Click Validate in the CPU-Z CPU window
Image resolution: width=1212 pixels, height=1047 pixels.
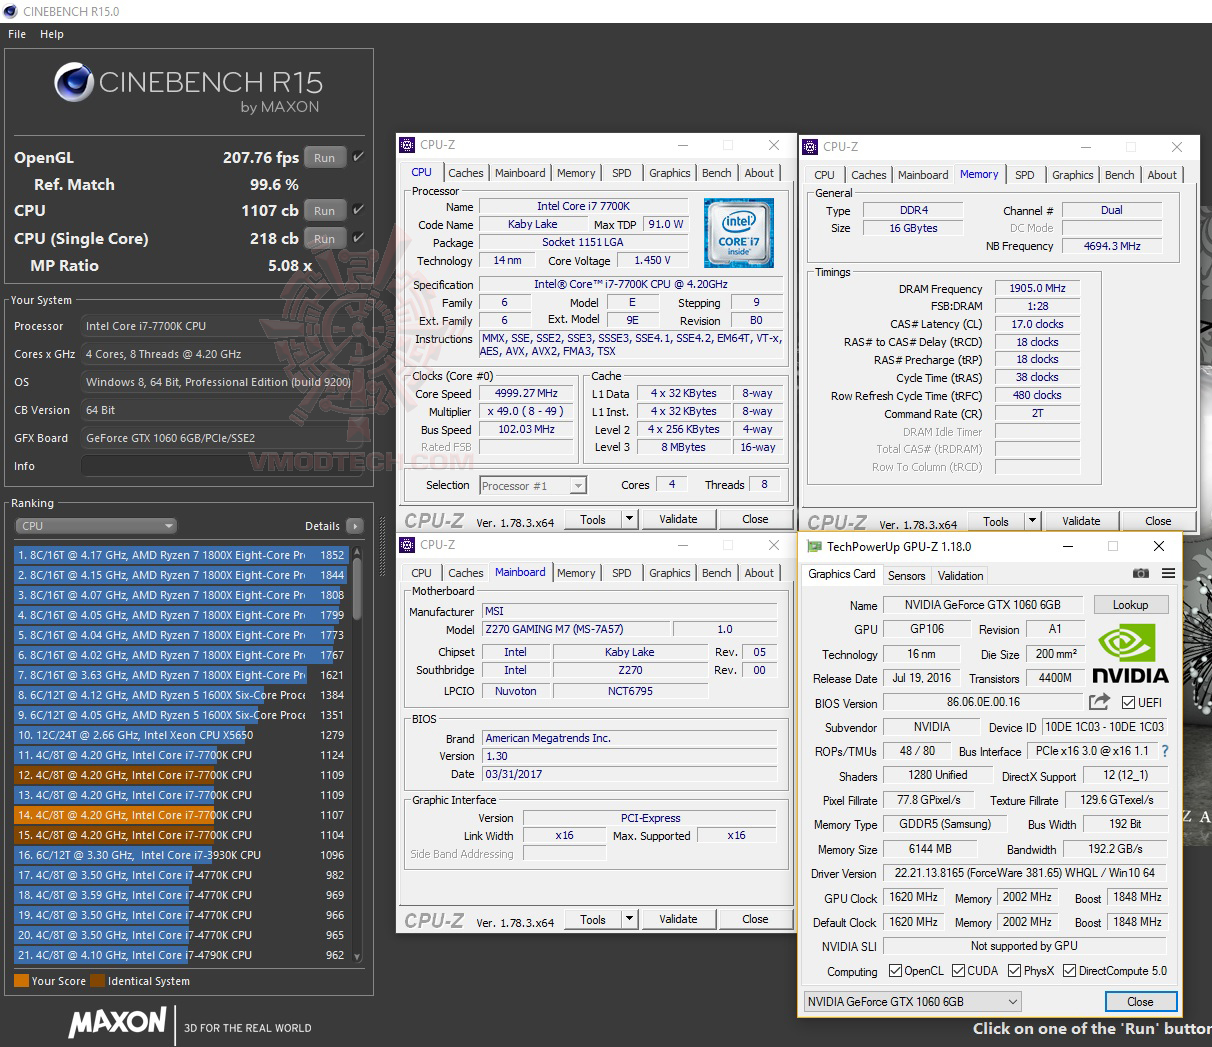[x=678, y=519]
